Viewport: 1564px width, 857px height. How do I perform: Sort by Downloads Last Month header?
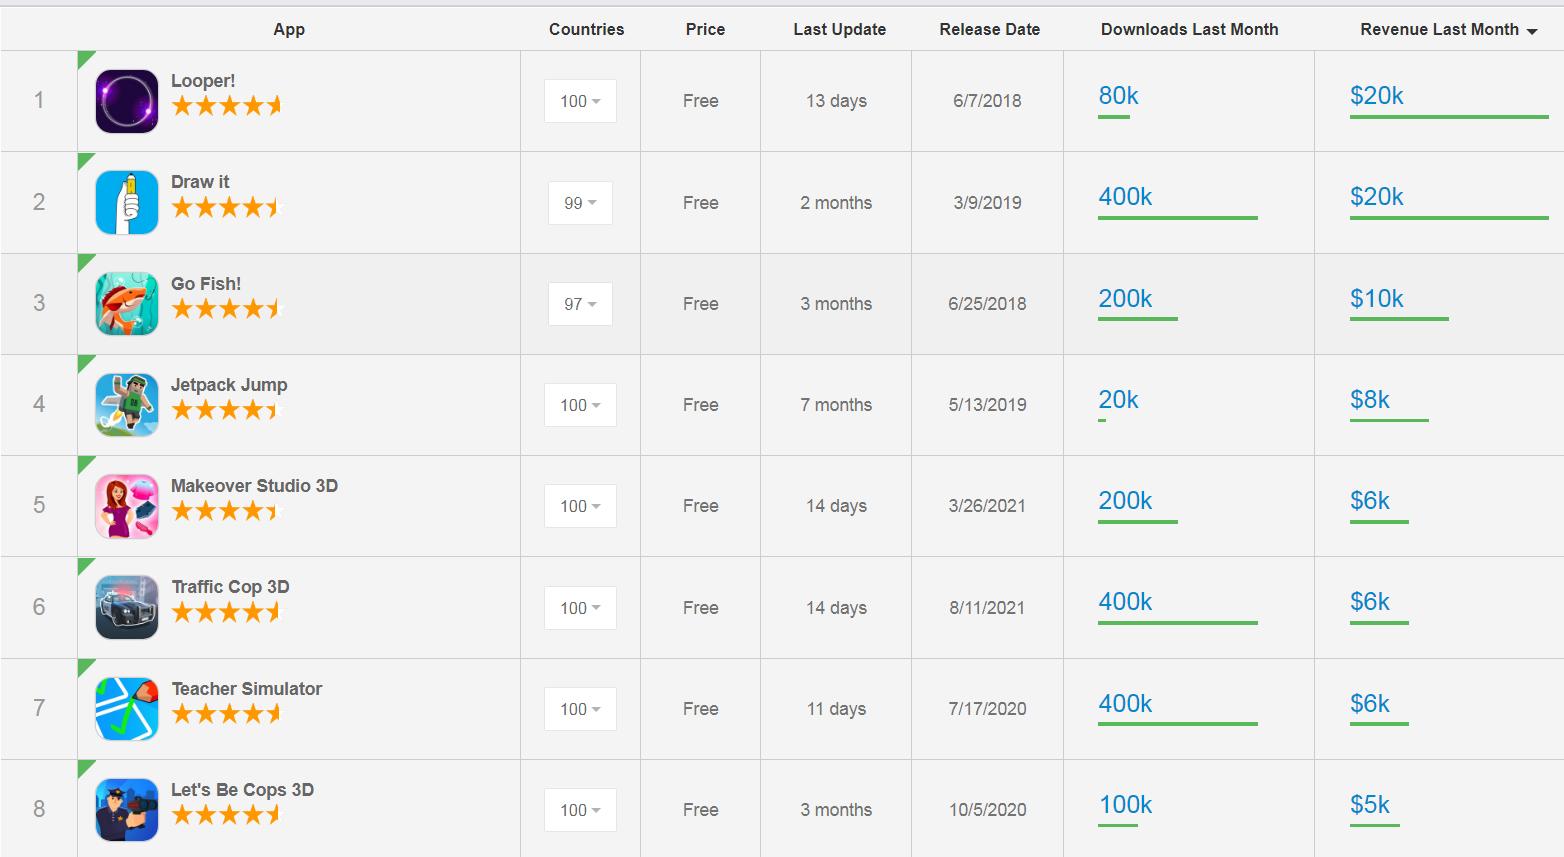click(1189, 30)
